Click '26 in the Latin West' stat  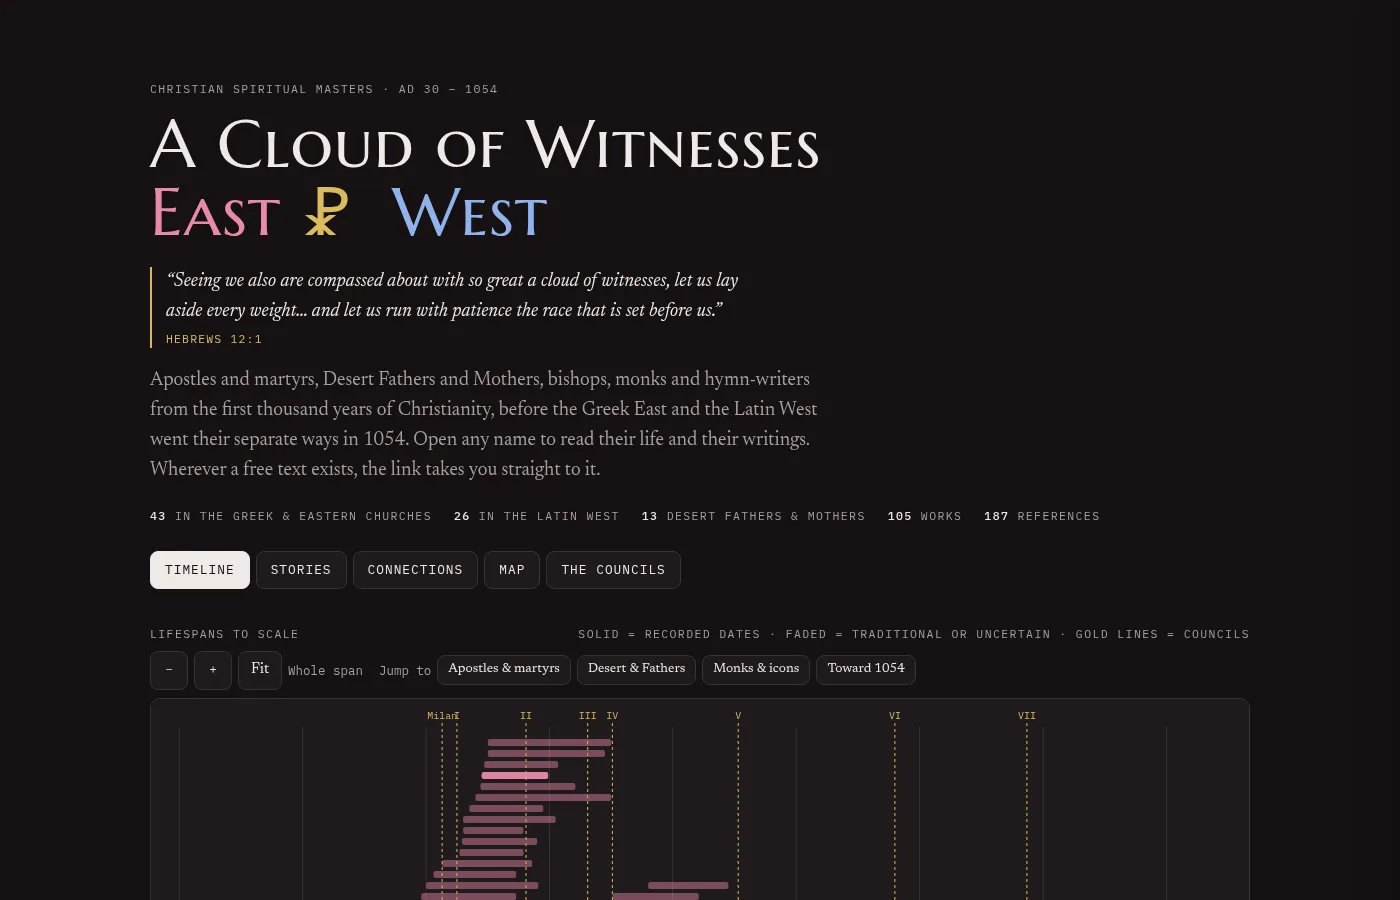[x=536, y=517]
